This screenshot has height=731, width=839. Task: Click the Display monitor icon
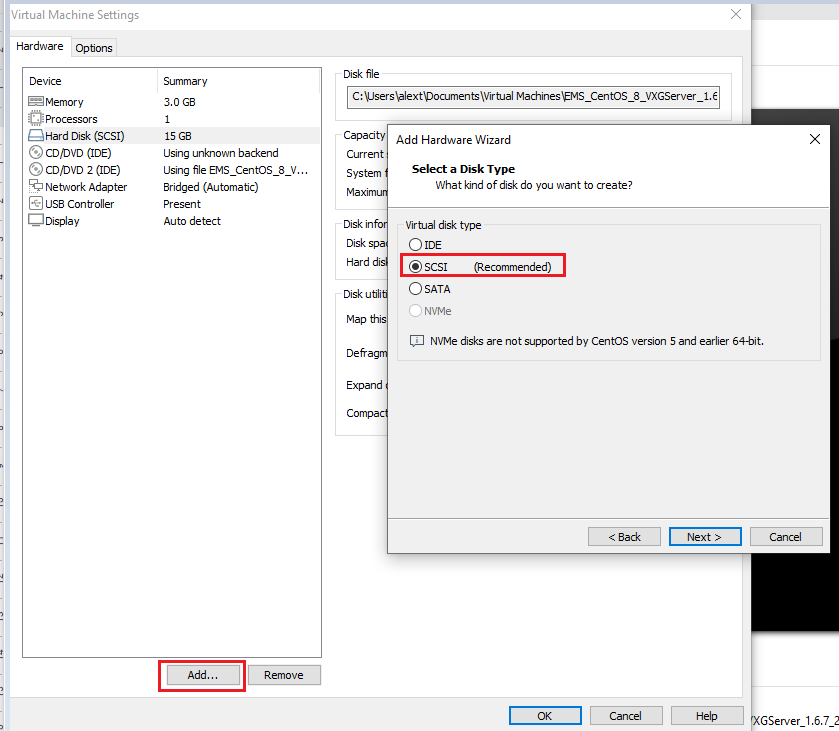tap(36, 221)
